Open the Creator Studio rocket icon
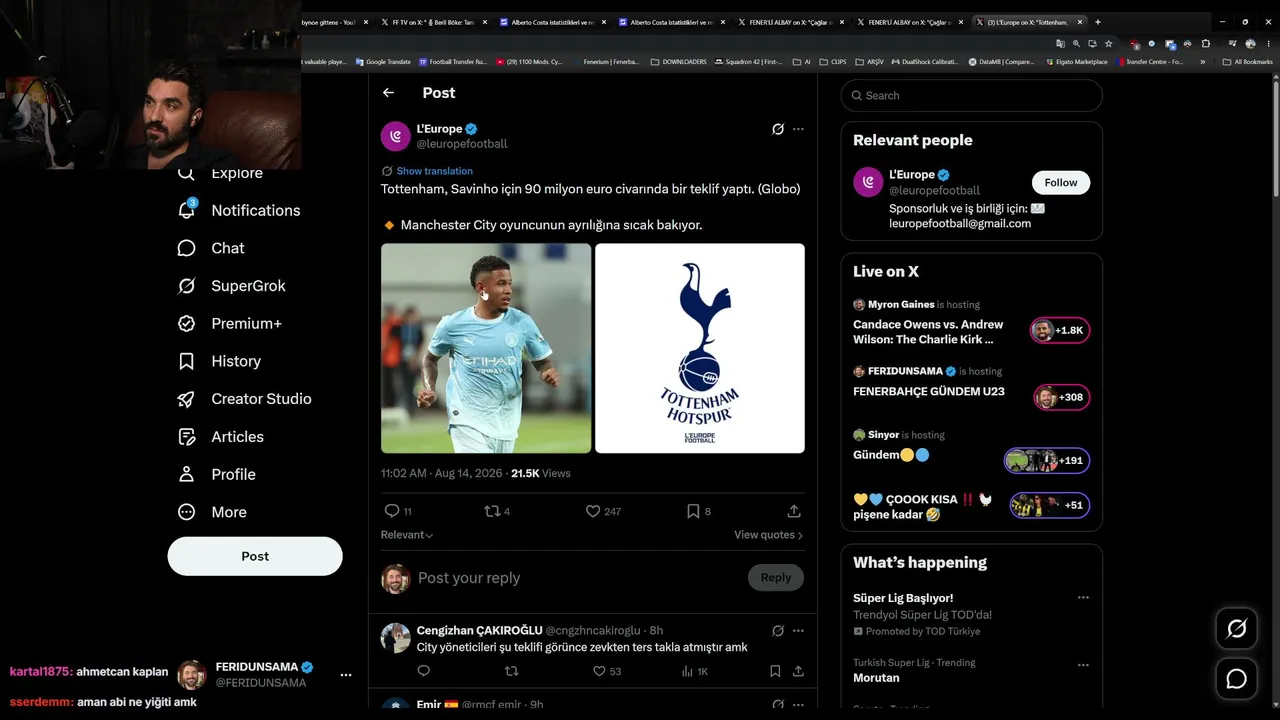The width and height of the screenshot is (1280, 720). (186, 399)
